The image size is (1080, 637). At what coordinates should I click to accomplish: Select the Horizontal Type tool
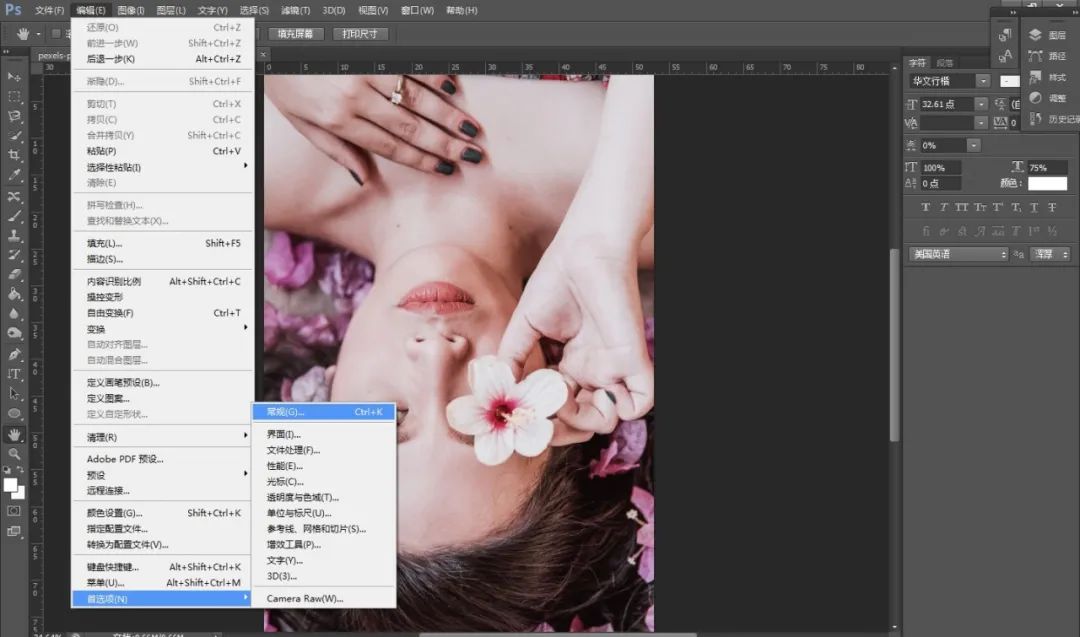click(14, 374)
